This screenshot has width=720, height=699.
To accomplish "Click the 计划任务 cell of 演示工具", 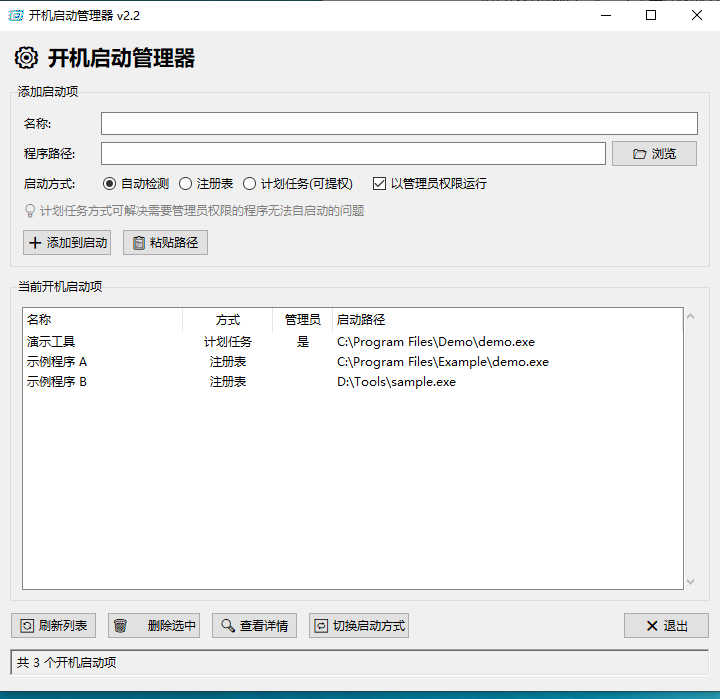I will tap(228, 342).
